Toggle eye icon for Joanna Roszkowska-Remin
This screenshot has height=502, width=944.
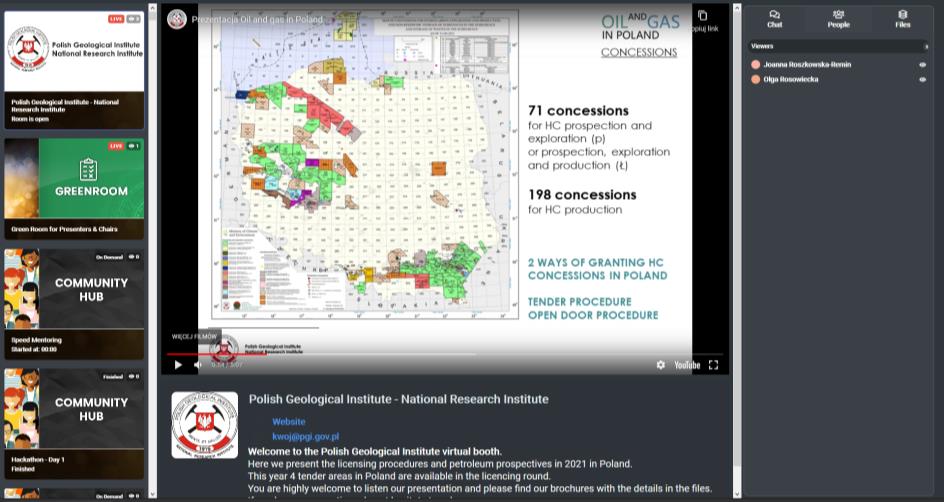tap(922, 64)
